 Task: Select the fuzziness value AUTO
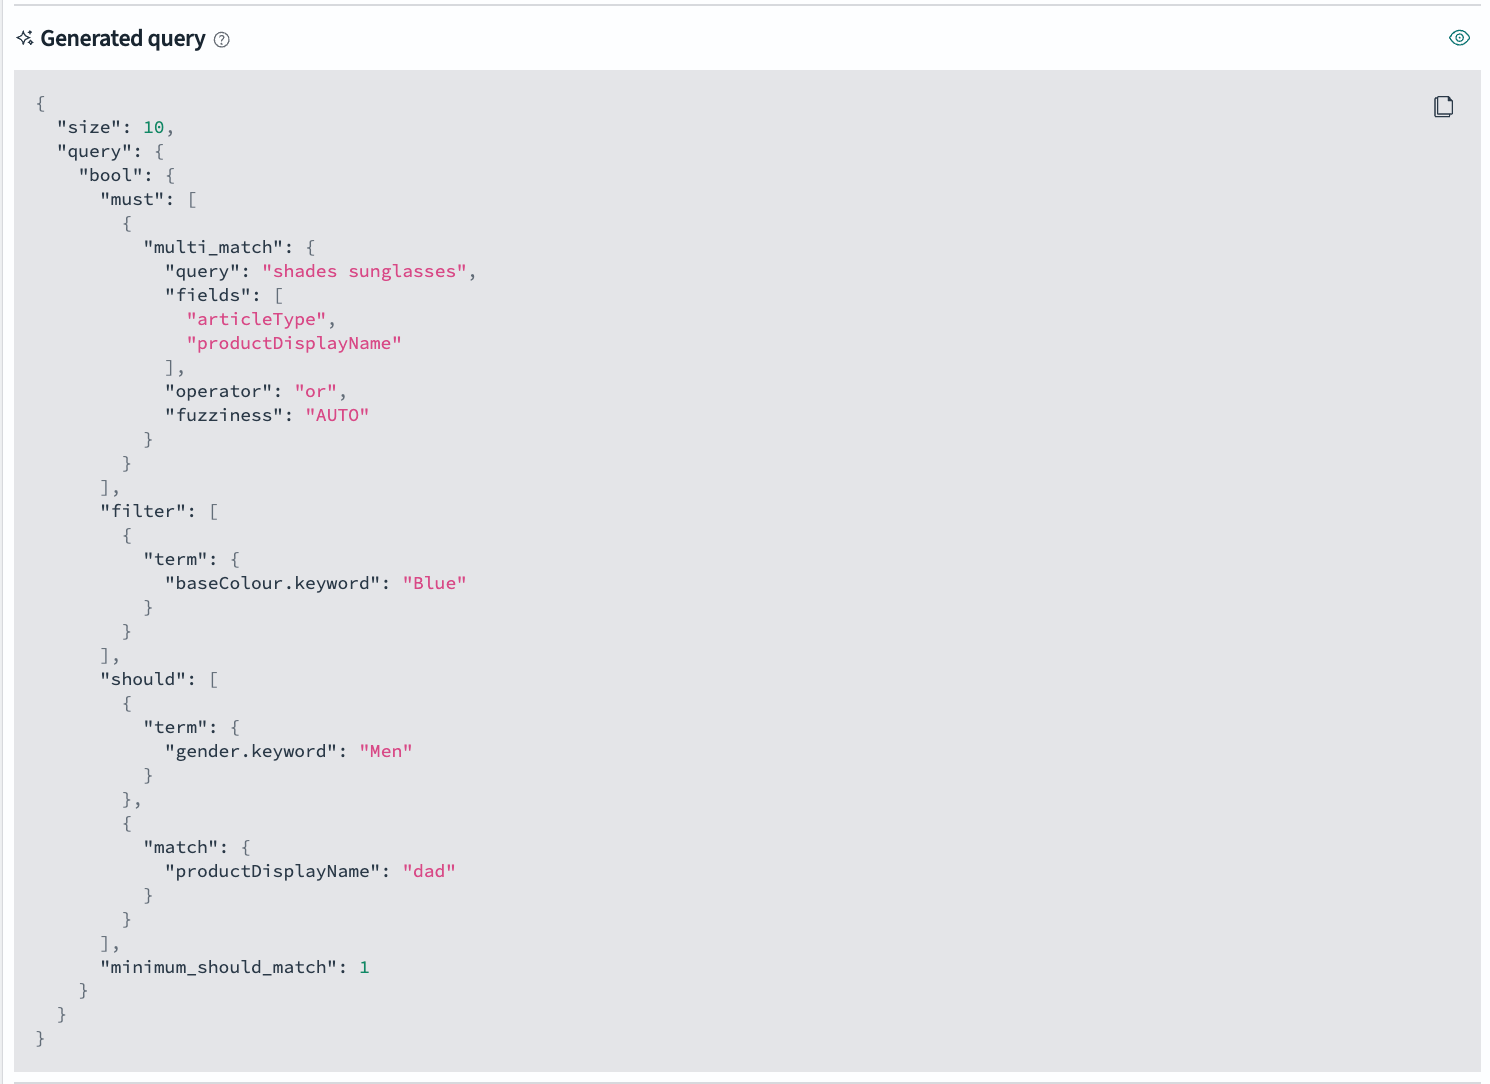tap(337, 414)
